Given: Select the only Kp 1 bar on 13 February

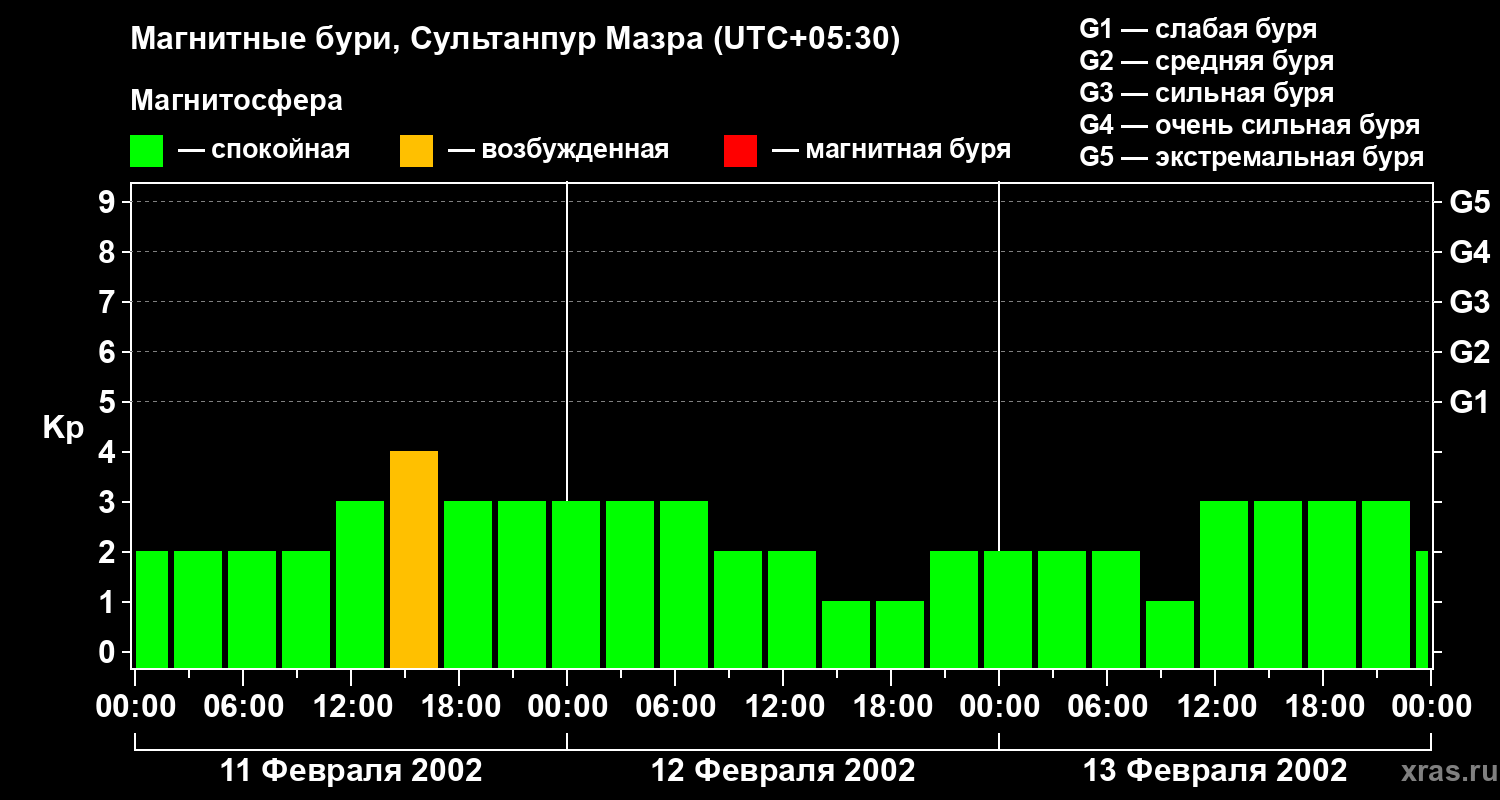Looking at the screenshot, I should (1170, 635).
